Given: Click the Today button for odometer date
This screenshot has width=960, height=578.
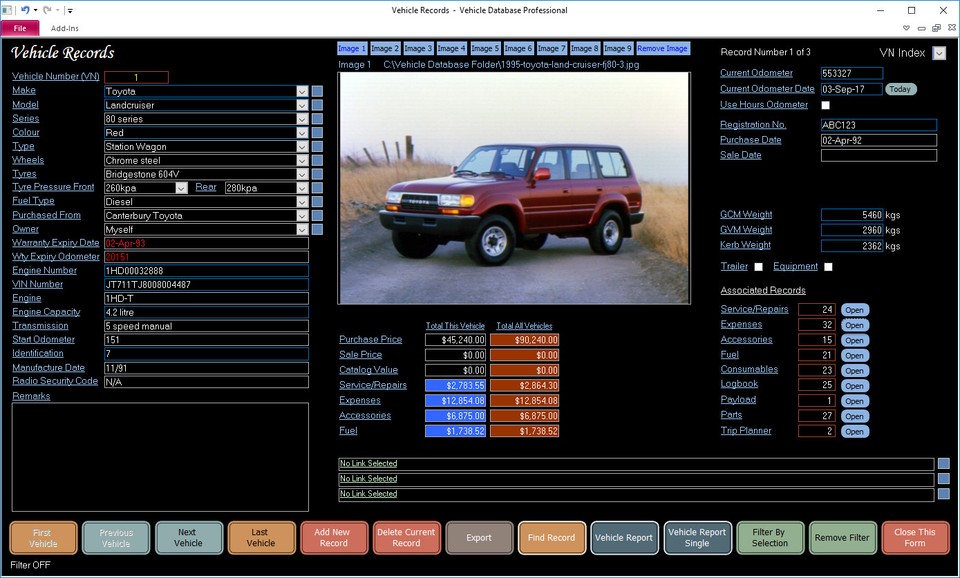Looking at the screenshot, I should click(x=900, y=89).
